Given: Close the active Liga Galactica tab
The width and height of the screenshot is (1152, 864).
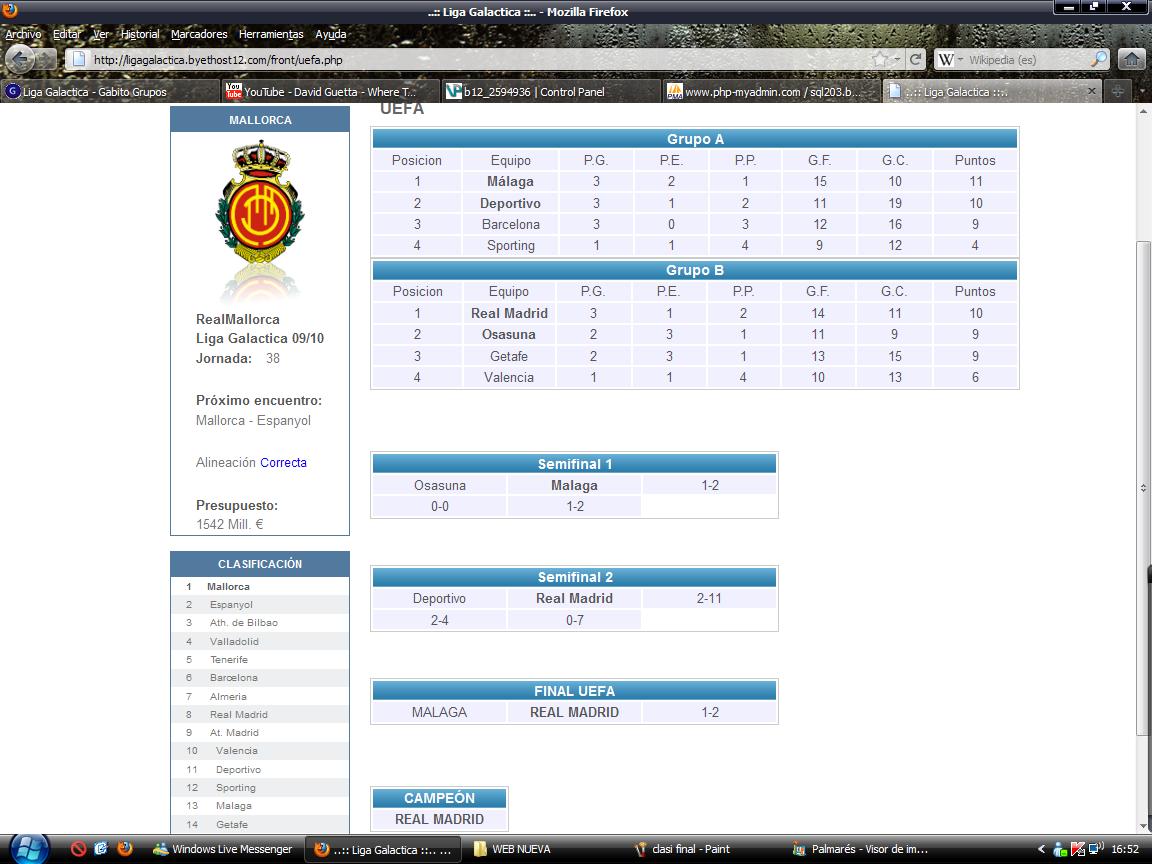Looking at the screenshot, I should point(1092,91).
